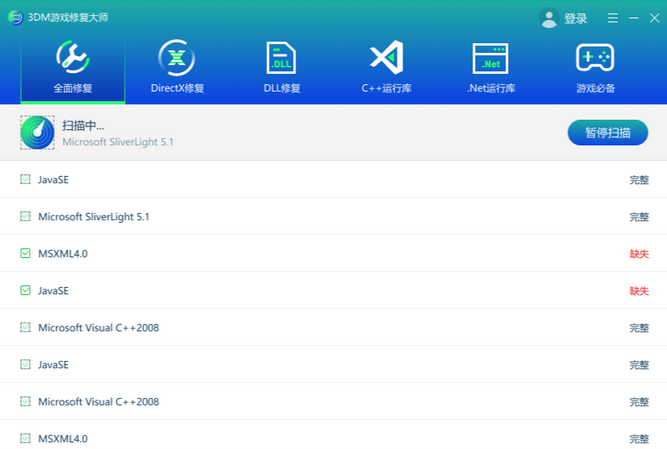Click the 3DM app logo in title bar
Viewport: 667px width, 449px height.
pos(14,18)
